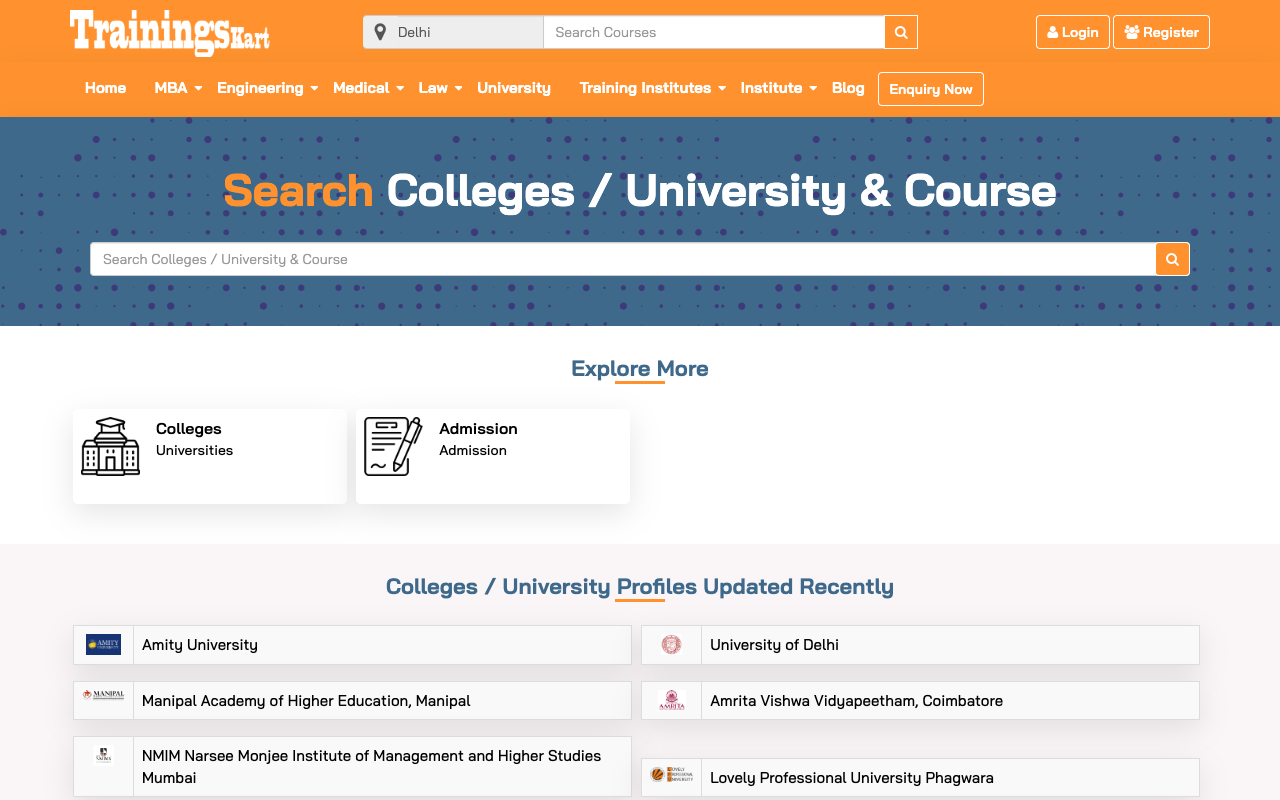This screenshot has width=1280, height=800.
Task: Click the Explore More heading
Action: [x=640, y=369]
